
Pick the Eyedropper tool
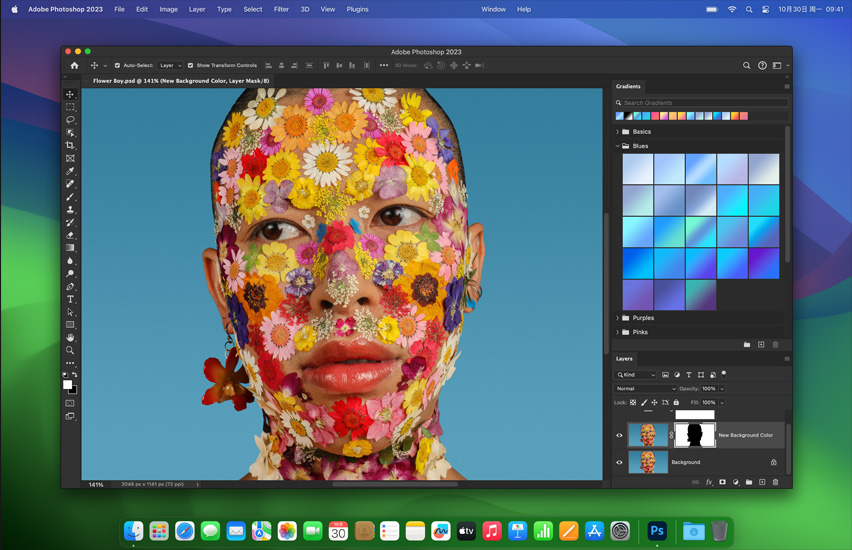(x=70, y=171)
